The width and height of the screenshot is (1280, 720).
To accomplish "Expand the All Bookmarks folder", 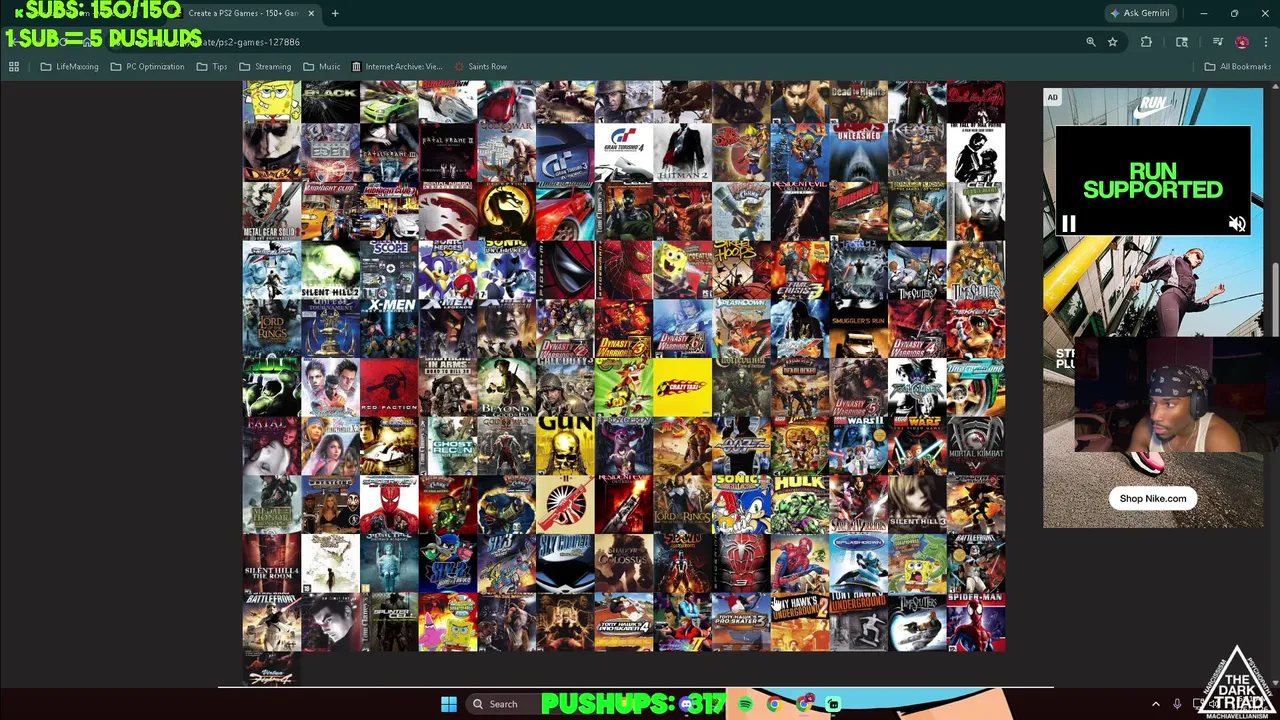I will click(1237, 67).
